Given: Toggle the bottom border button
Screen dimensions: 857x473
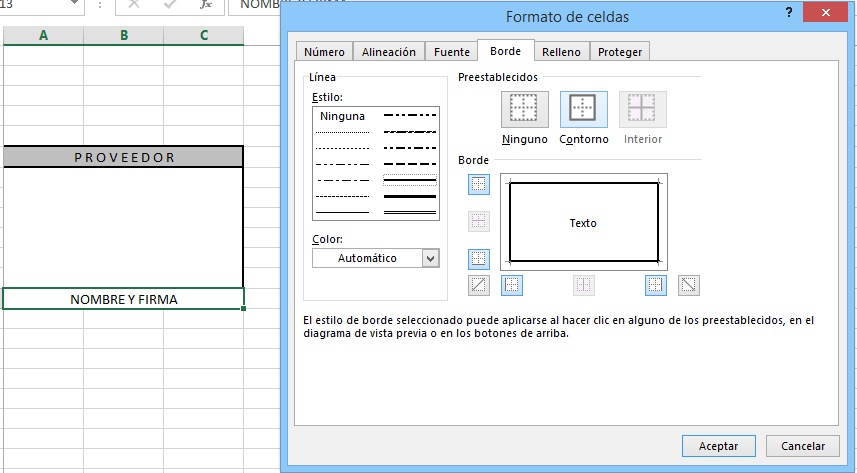Looking at the screenshot, I should click(479, 259).
